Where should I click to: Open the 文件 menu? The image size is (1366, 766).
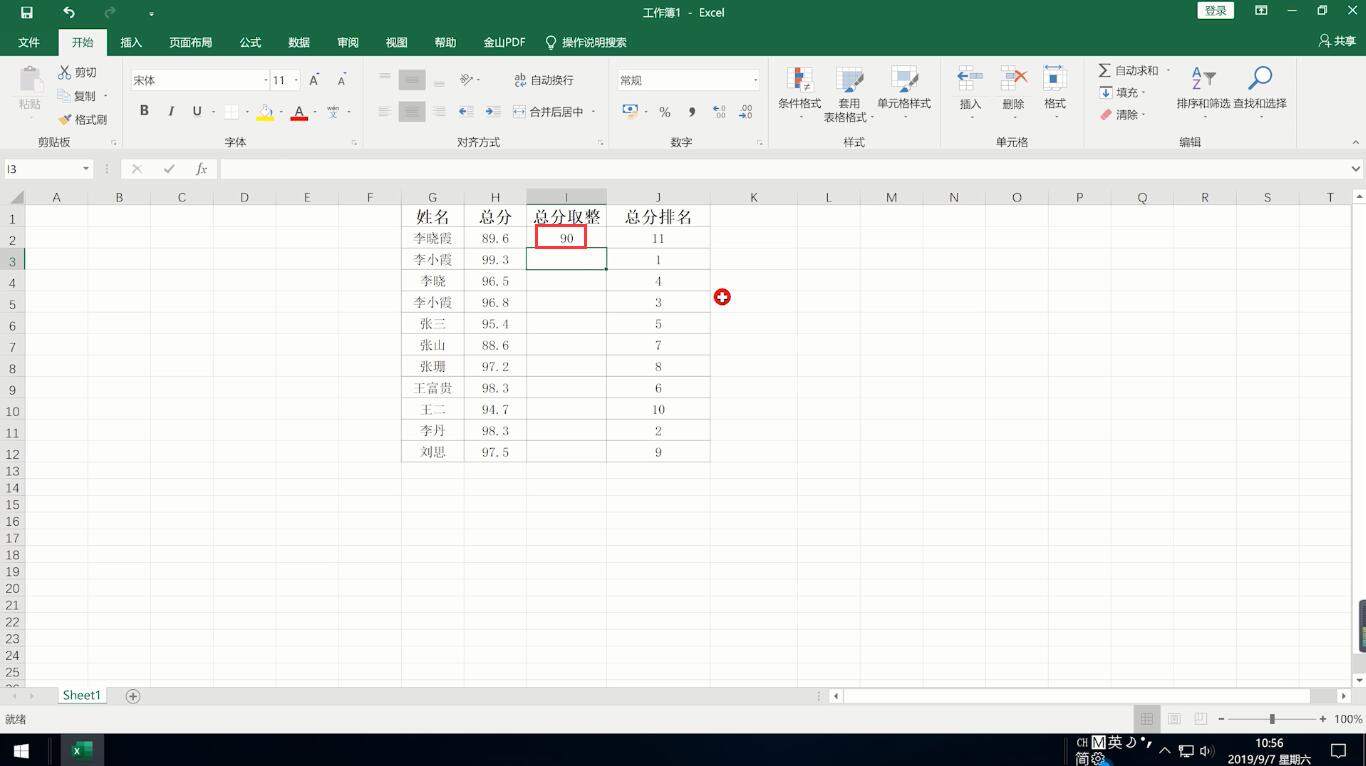29,42
